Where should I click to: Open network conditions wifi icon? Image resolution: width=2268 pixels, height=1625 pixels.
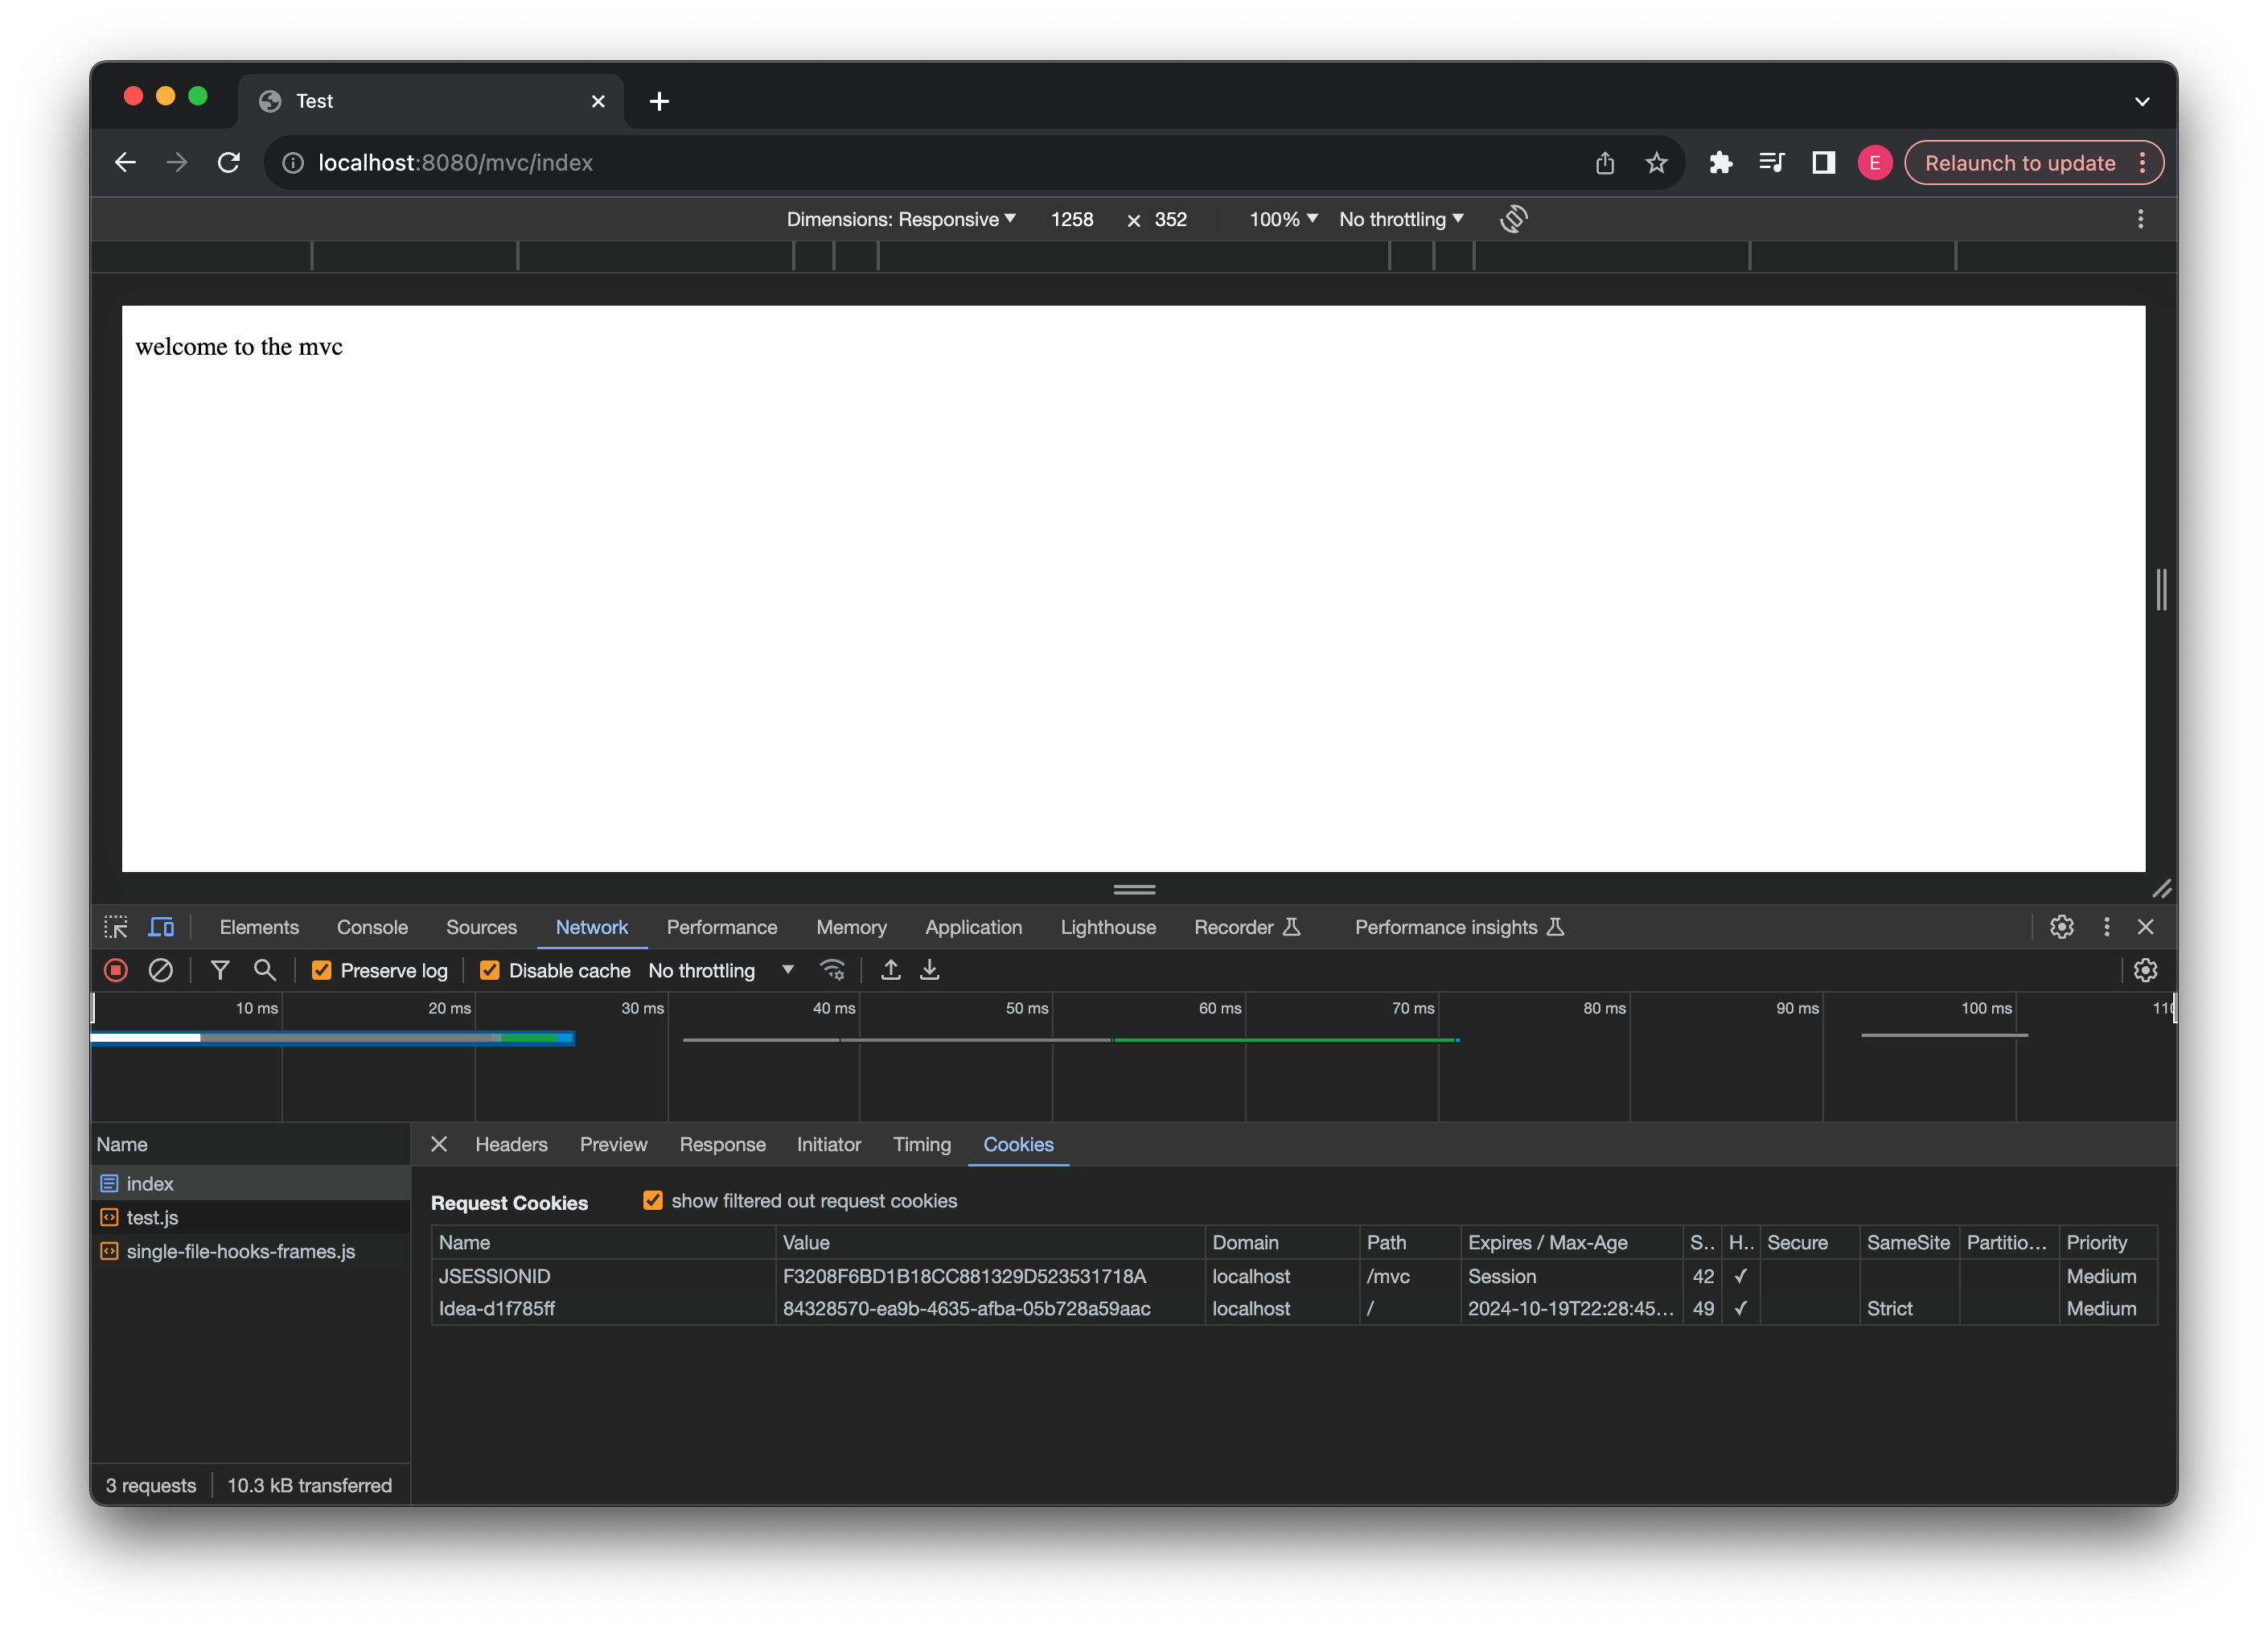pyautogui.click(x=832, y=970)
